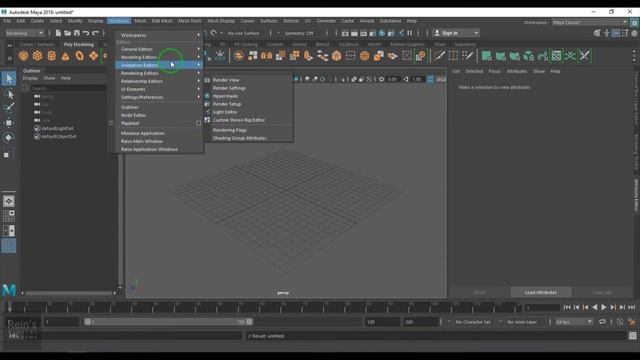This screenshot has width=640, height=360.
Task: Create a polygon cylinder from the shelf
Action: [x=51, y=56]
